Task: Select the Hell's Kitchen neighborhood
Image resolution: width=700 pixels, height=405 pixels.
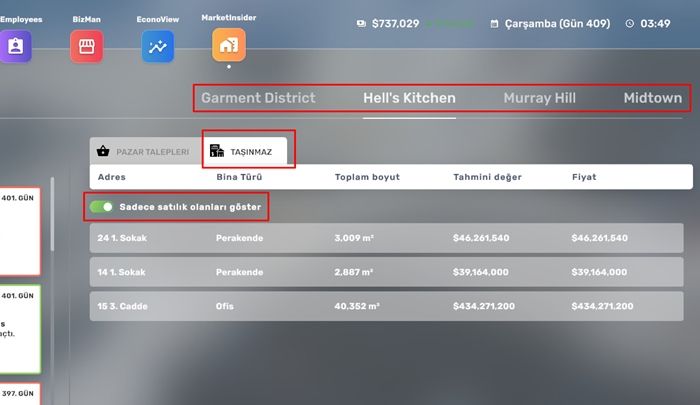Action: point(409,98)
